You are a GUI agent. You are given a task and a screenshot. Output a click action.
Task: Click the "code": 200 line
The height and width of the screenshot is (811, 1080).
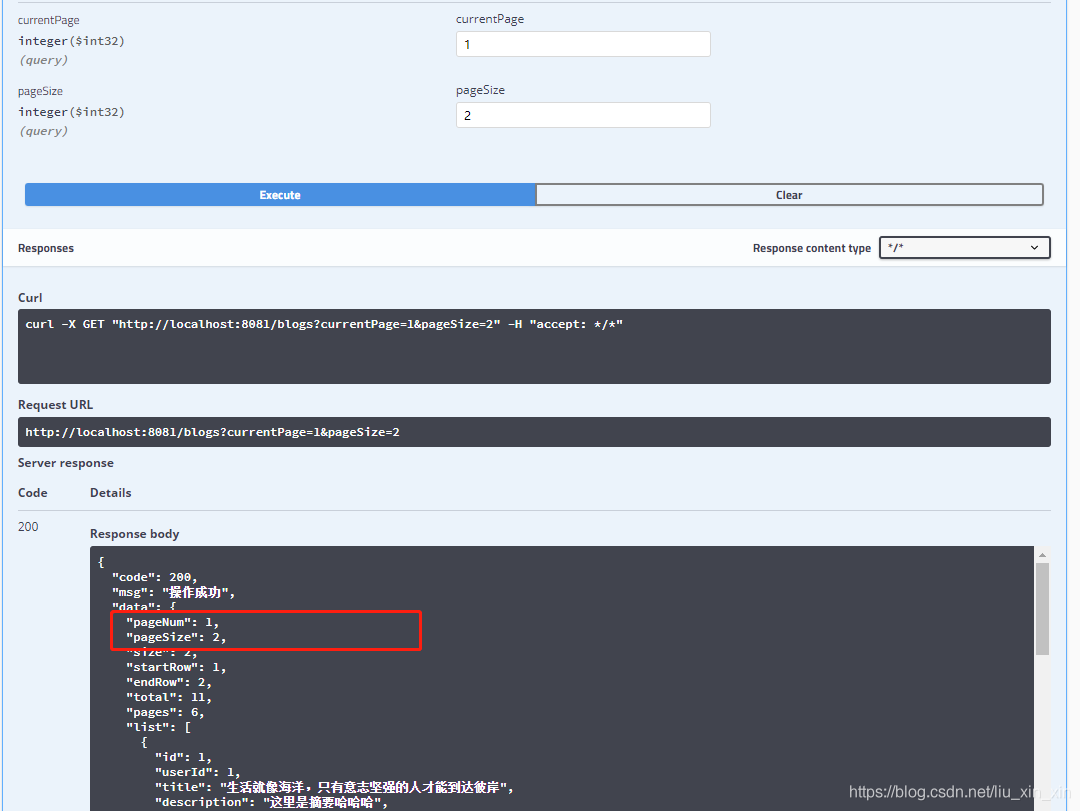pyautogui.click(x=154, y=577)
